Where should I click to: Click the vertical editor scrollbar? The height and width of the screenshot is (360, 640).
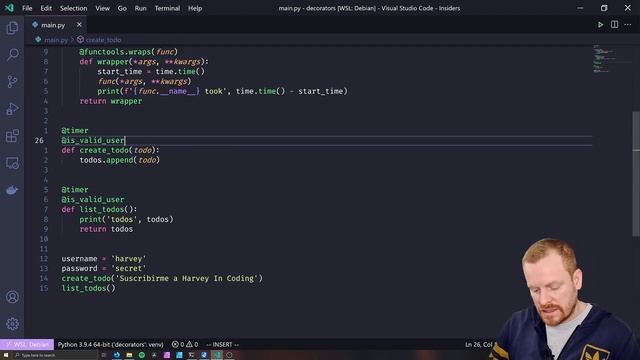pos(636,173)
